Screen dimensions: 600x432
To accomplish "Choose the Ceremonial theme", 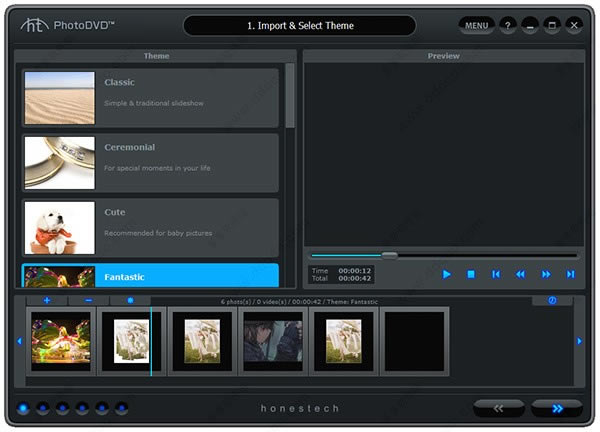I will coord(150,163).
